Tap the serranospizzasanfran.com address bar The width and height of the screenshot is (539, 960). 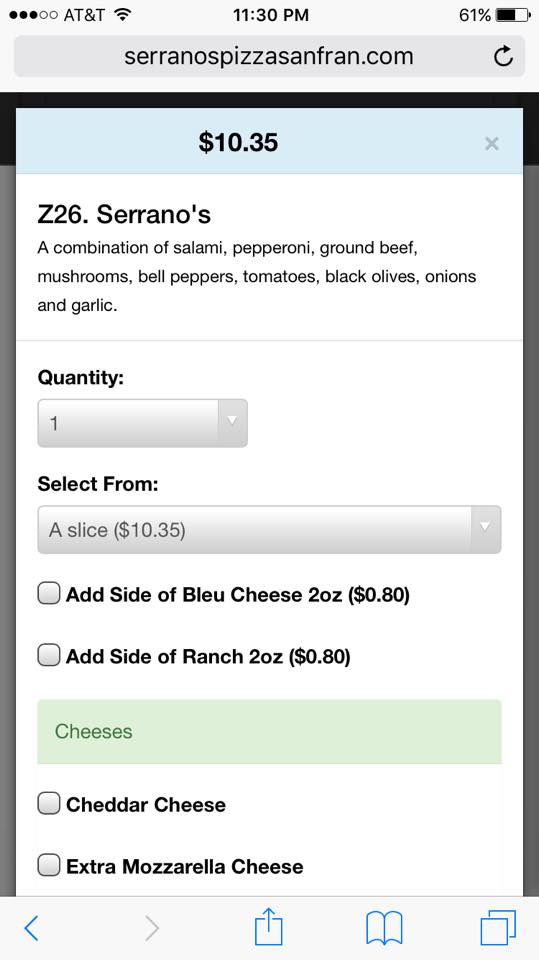(270, 56)
